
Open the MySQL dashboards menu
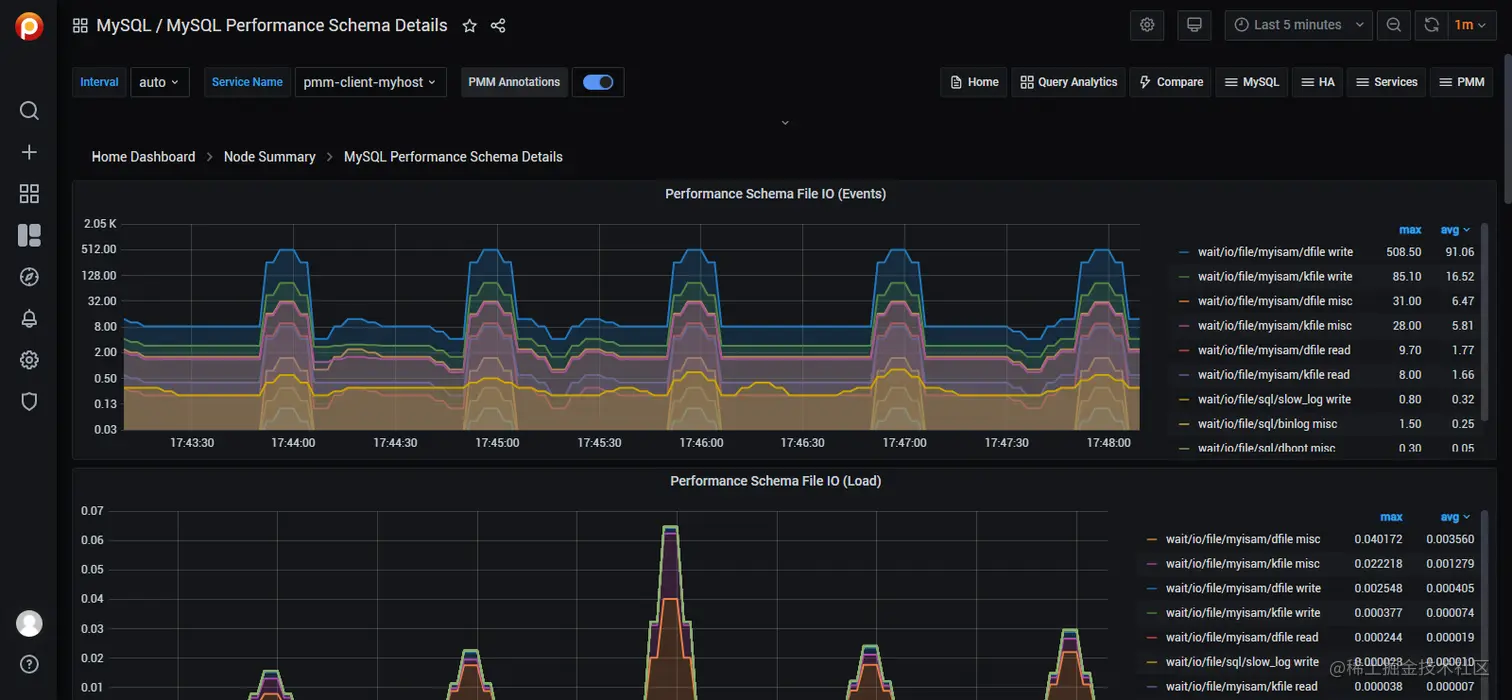click(x=1252, y=82)
